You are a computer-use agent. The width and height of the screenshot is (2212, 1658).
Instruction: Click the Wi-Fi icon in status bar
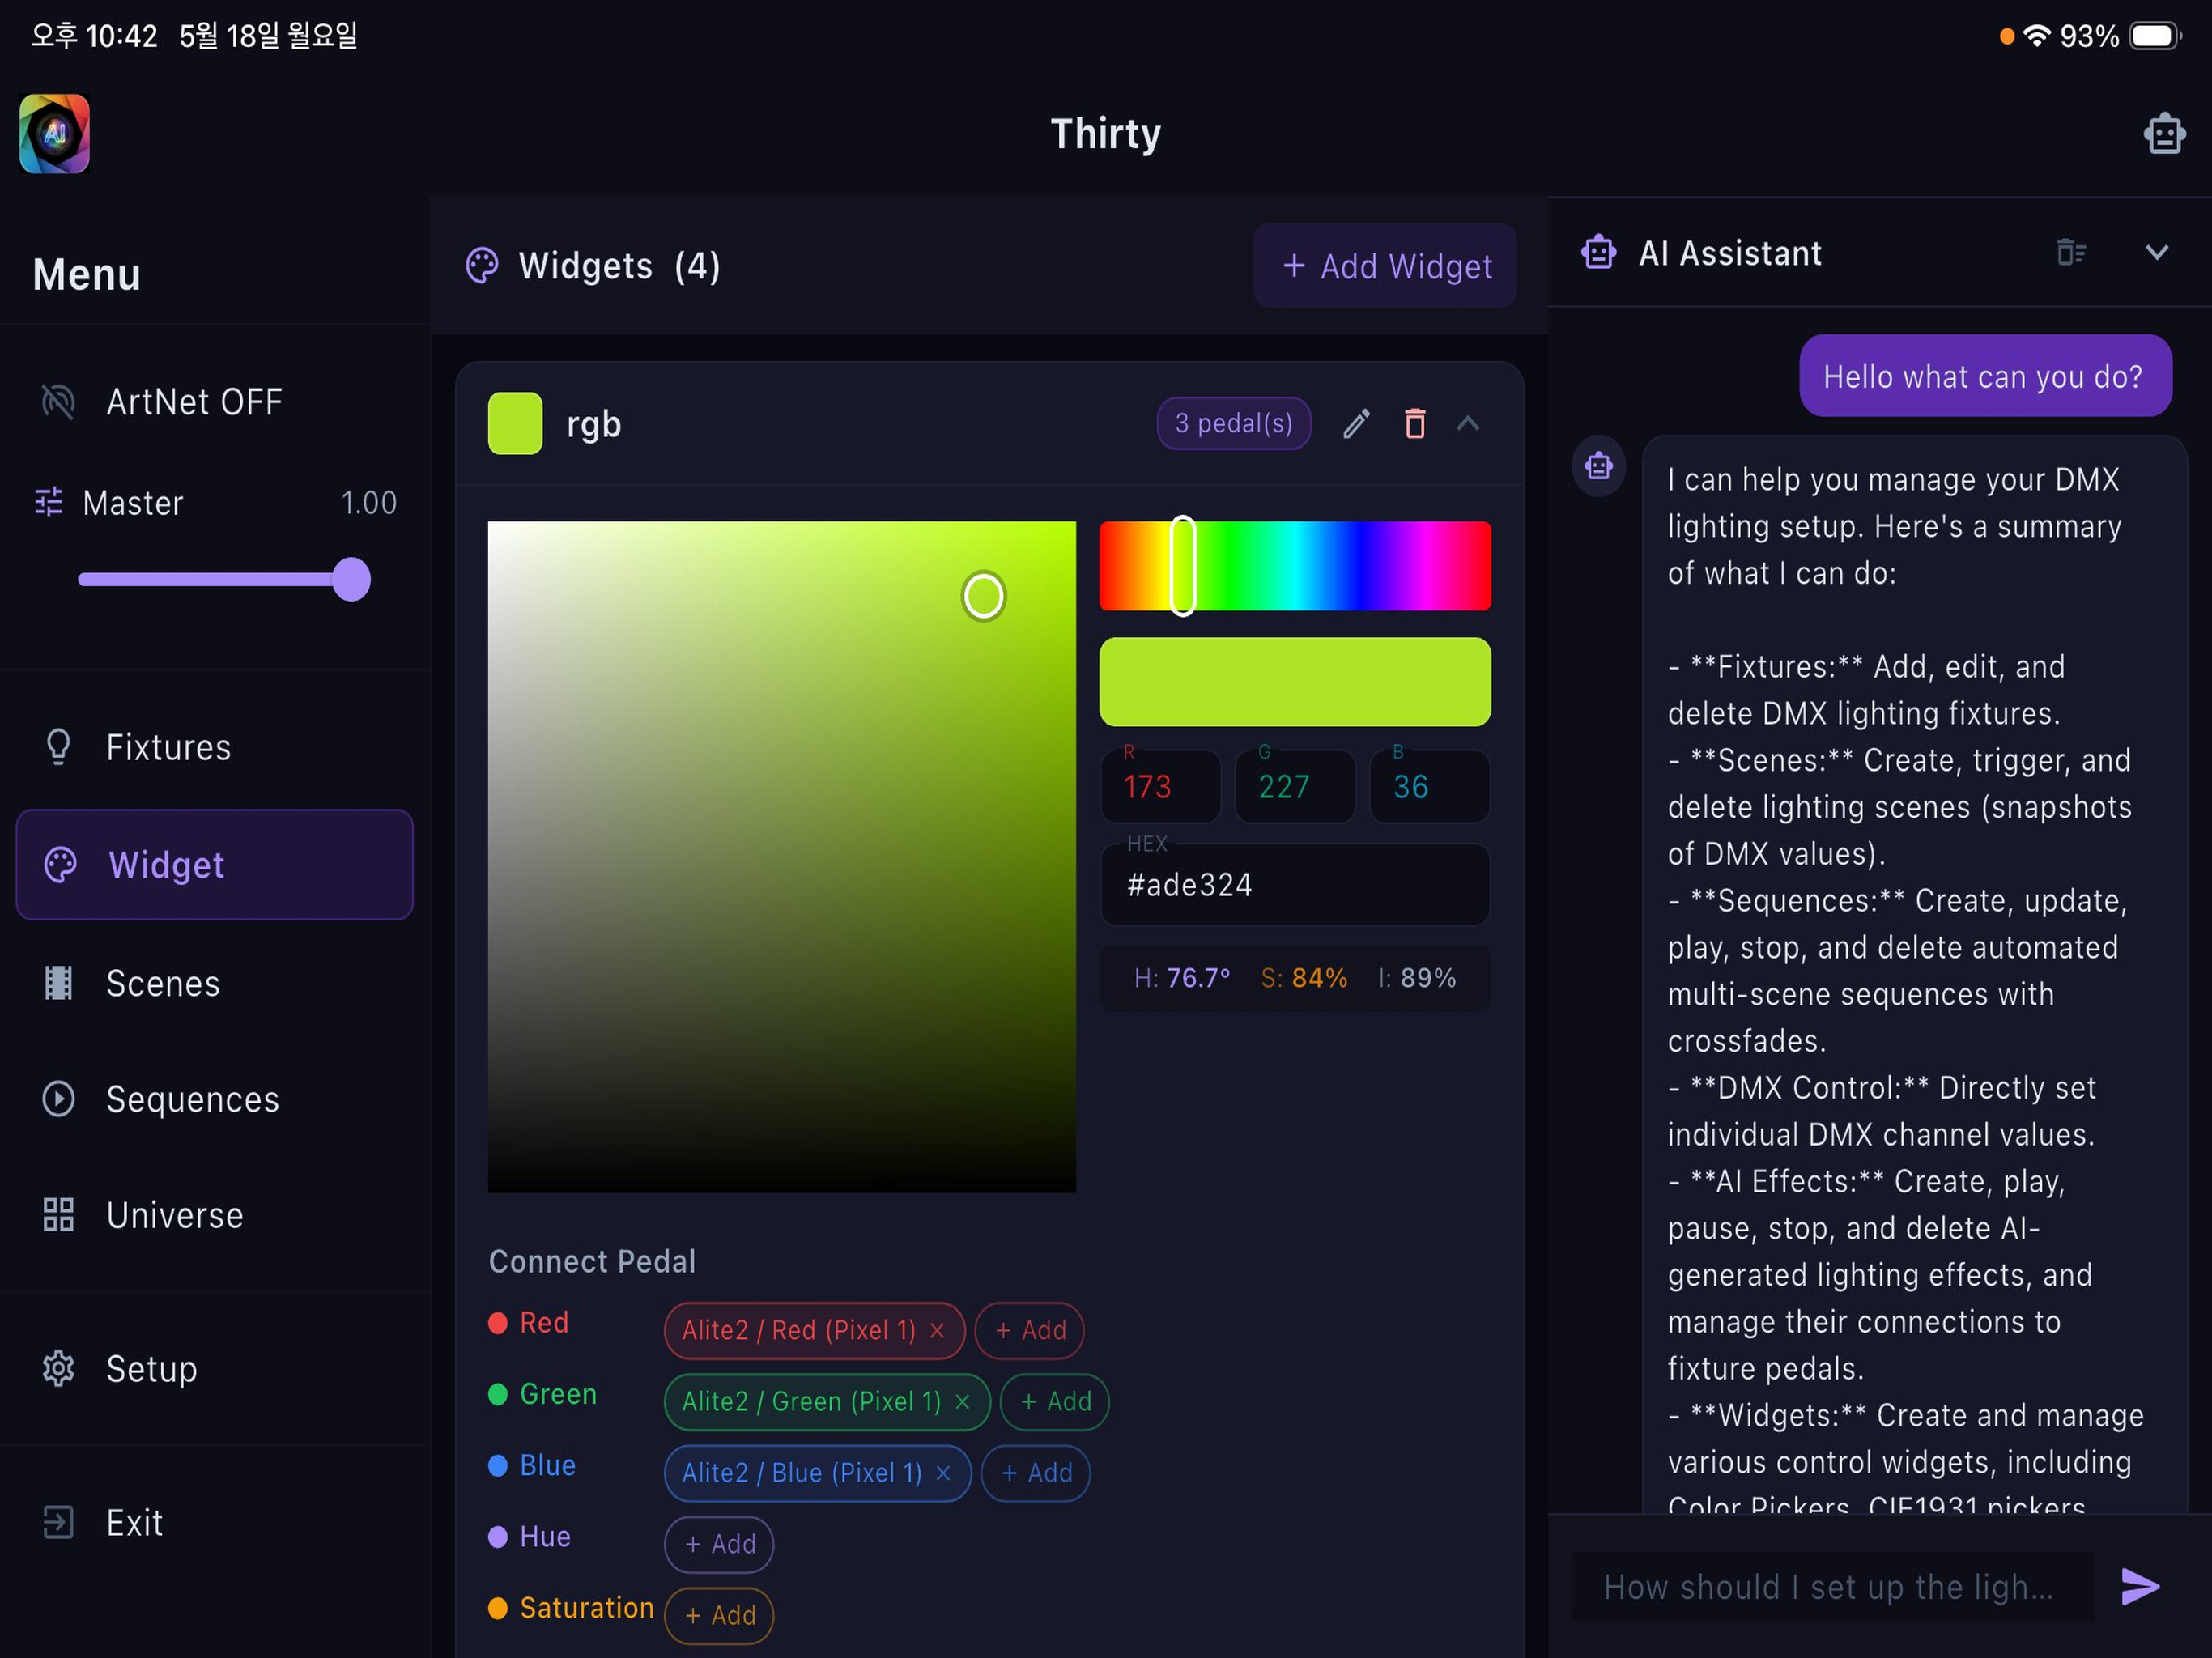pos(2037,36)
